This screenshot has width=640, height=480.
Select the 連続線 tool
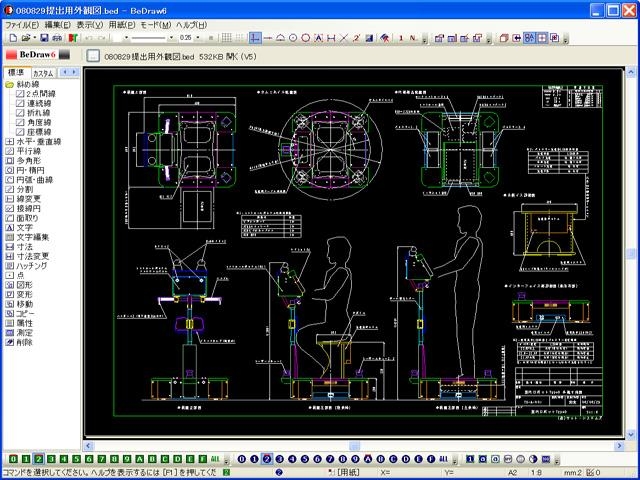coord(33,103)
